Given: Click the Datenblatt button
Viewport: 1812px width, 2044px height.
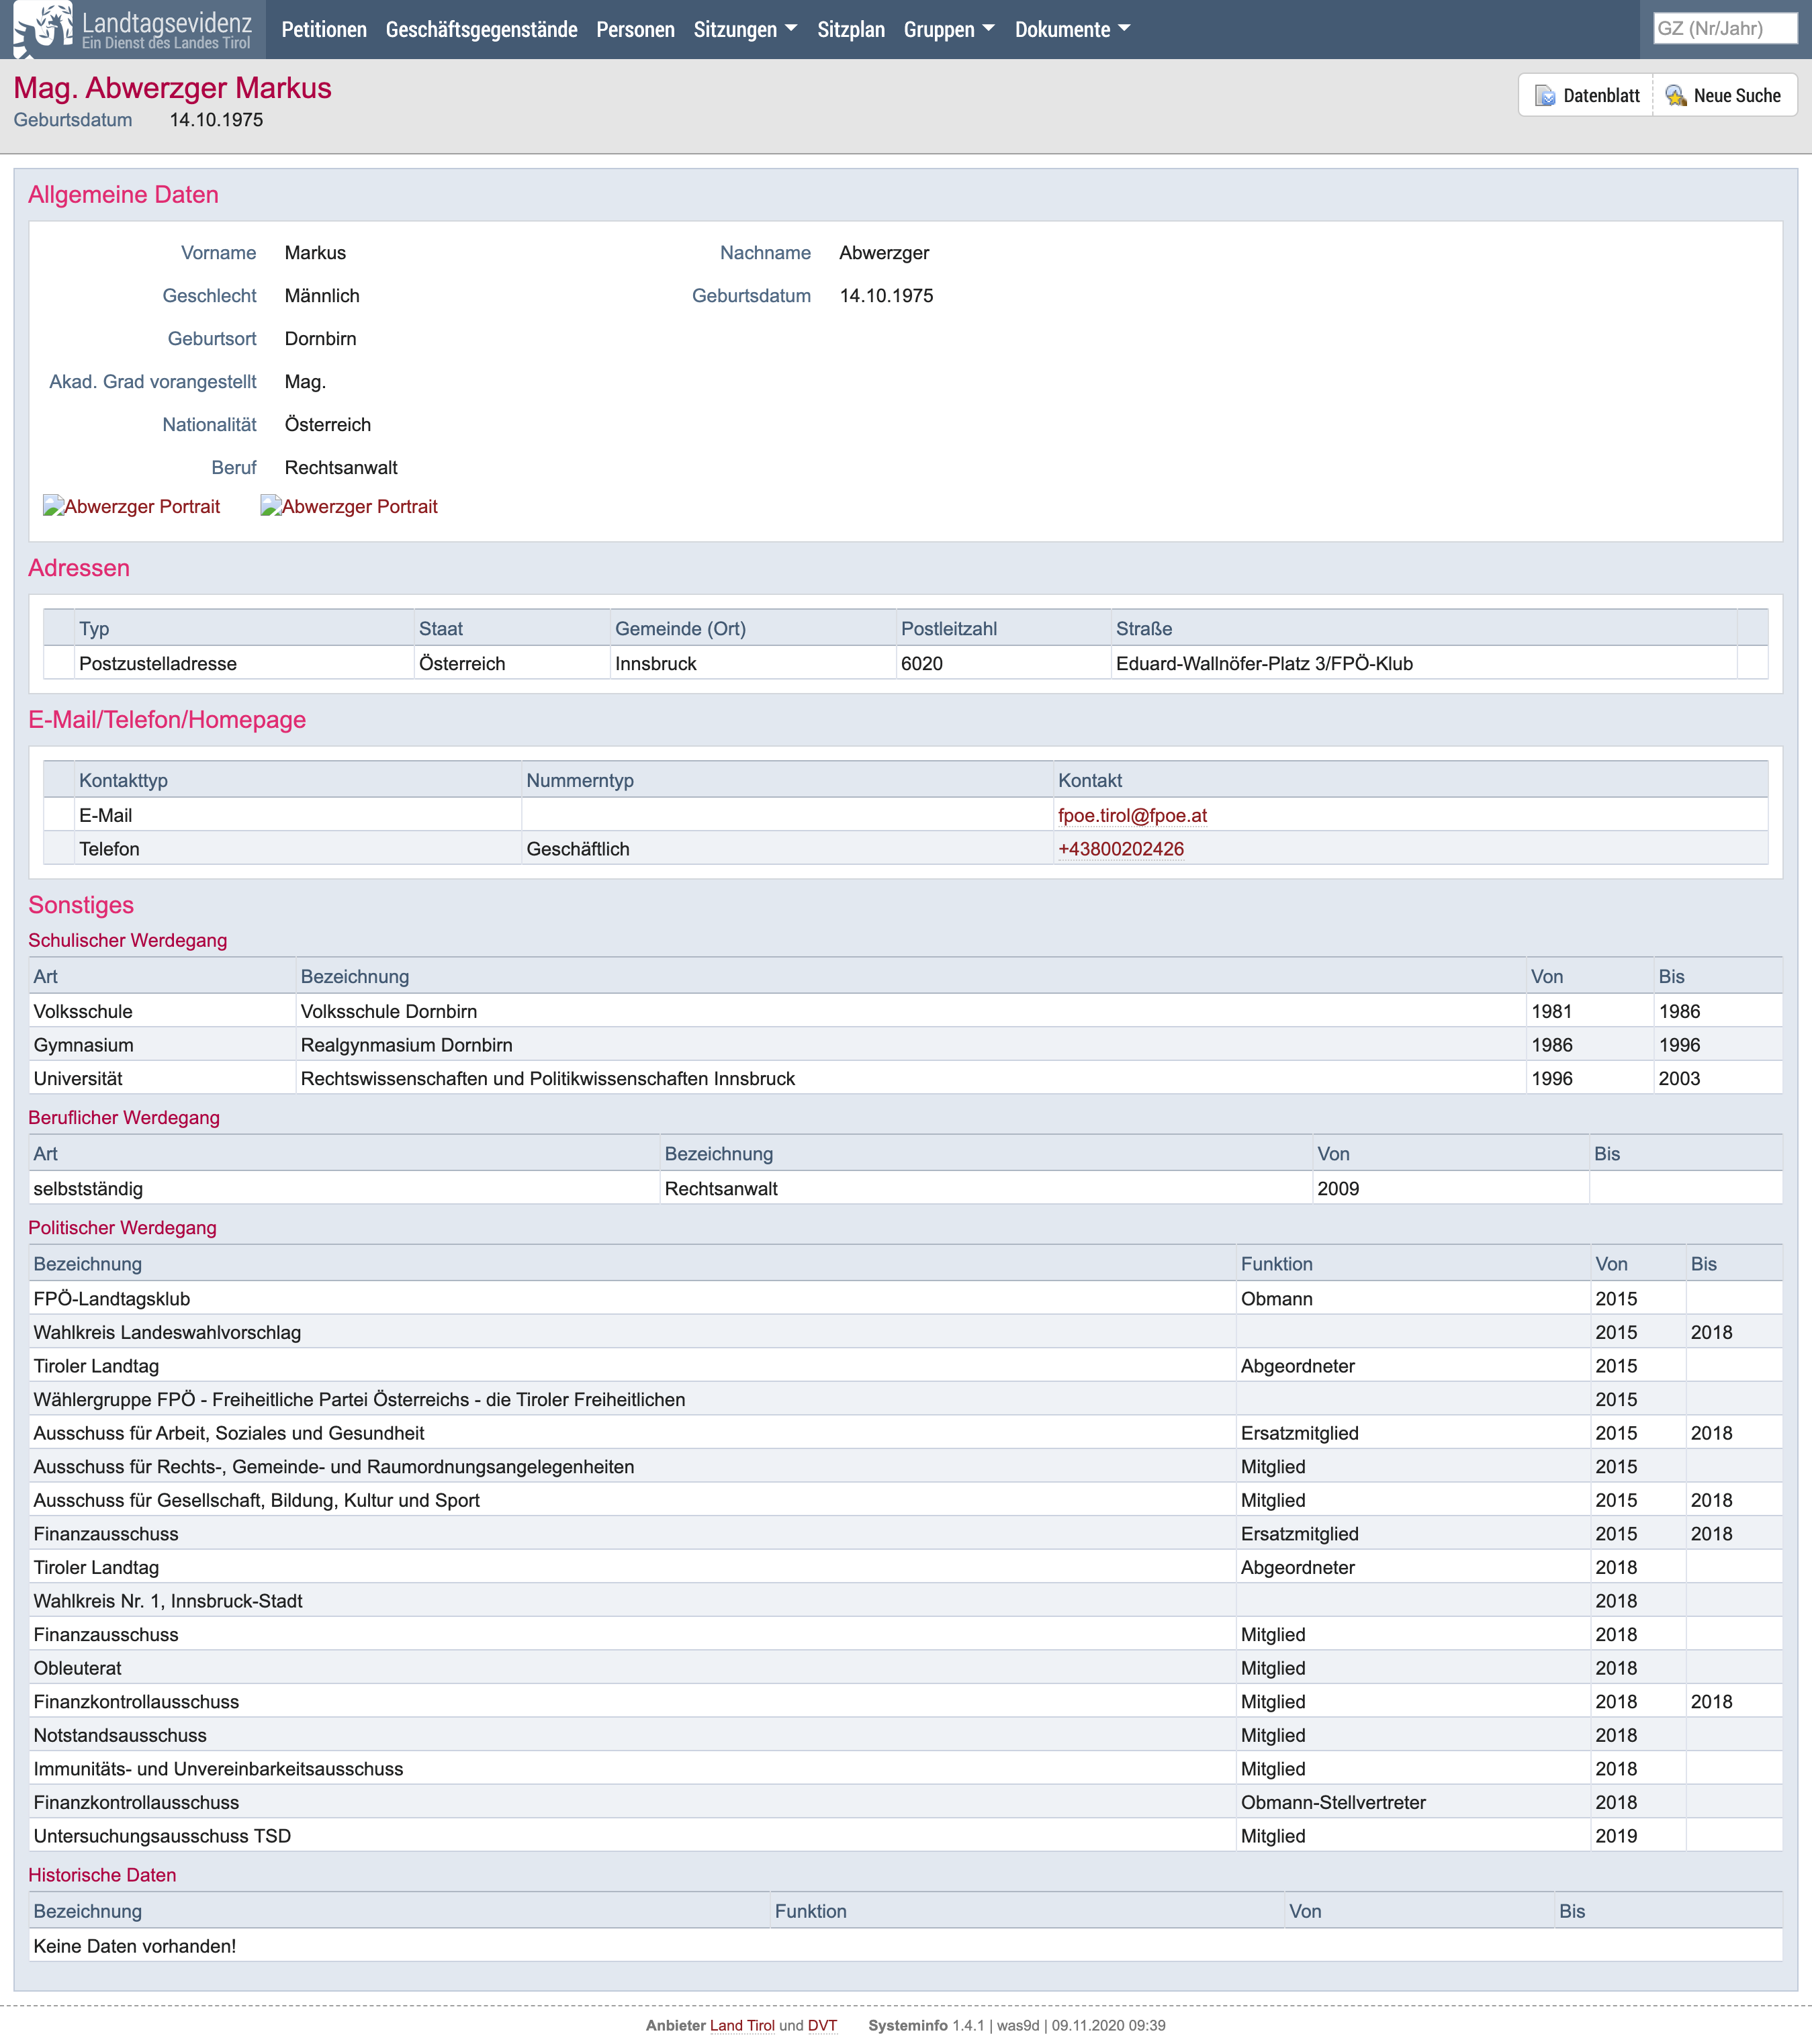Looking at the screenshot, I should click(x=1586, y=96).
